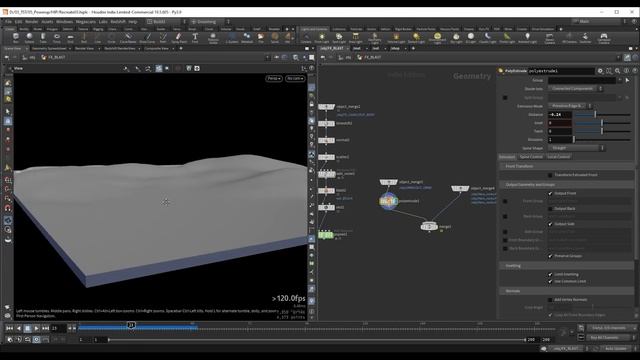640x360 pixels.
Task: Select the Spray Paint shelf tool
Action: (179, 38)
